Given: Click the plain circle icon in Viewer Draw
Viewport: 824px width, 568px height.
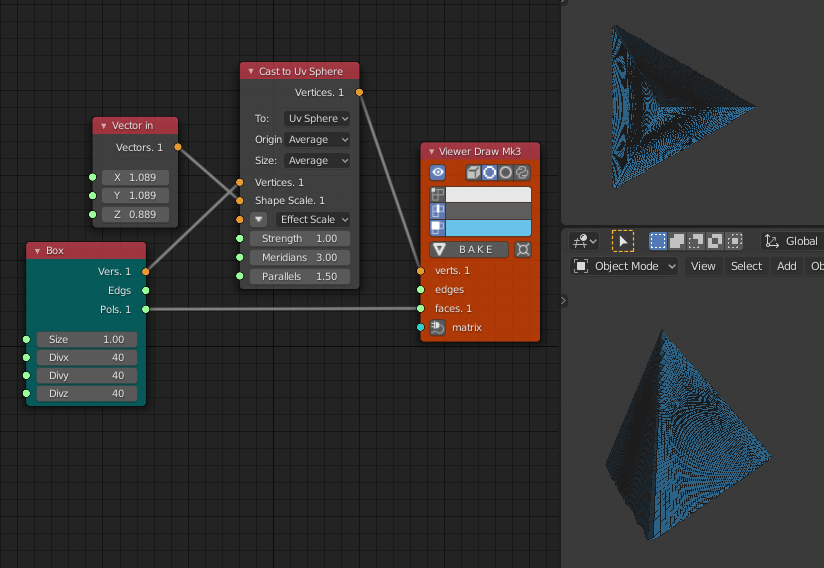Looking at the screenshot, I should coord(506,172).
